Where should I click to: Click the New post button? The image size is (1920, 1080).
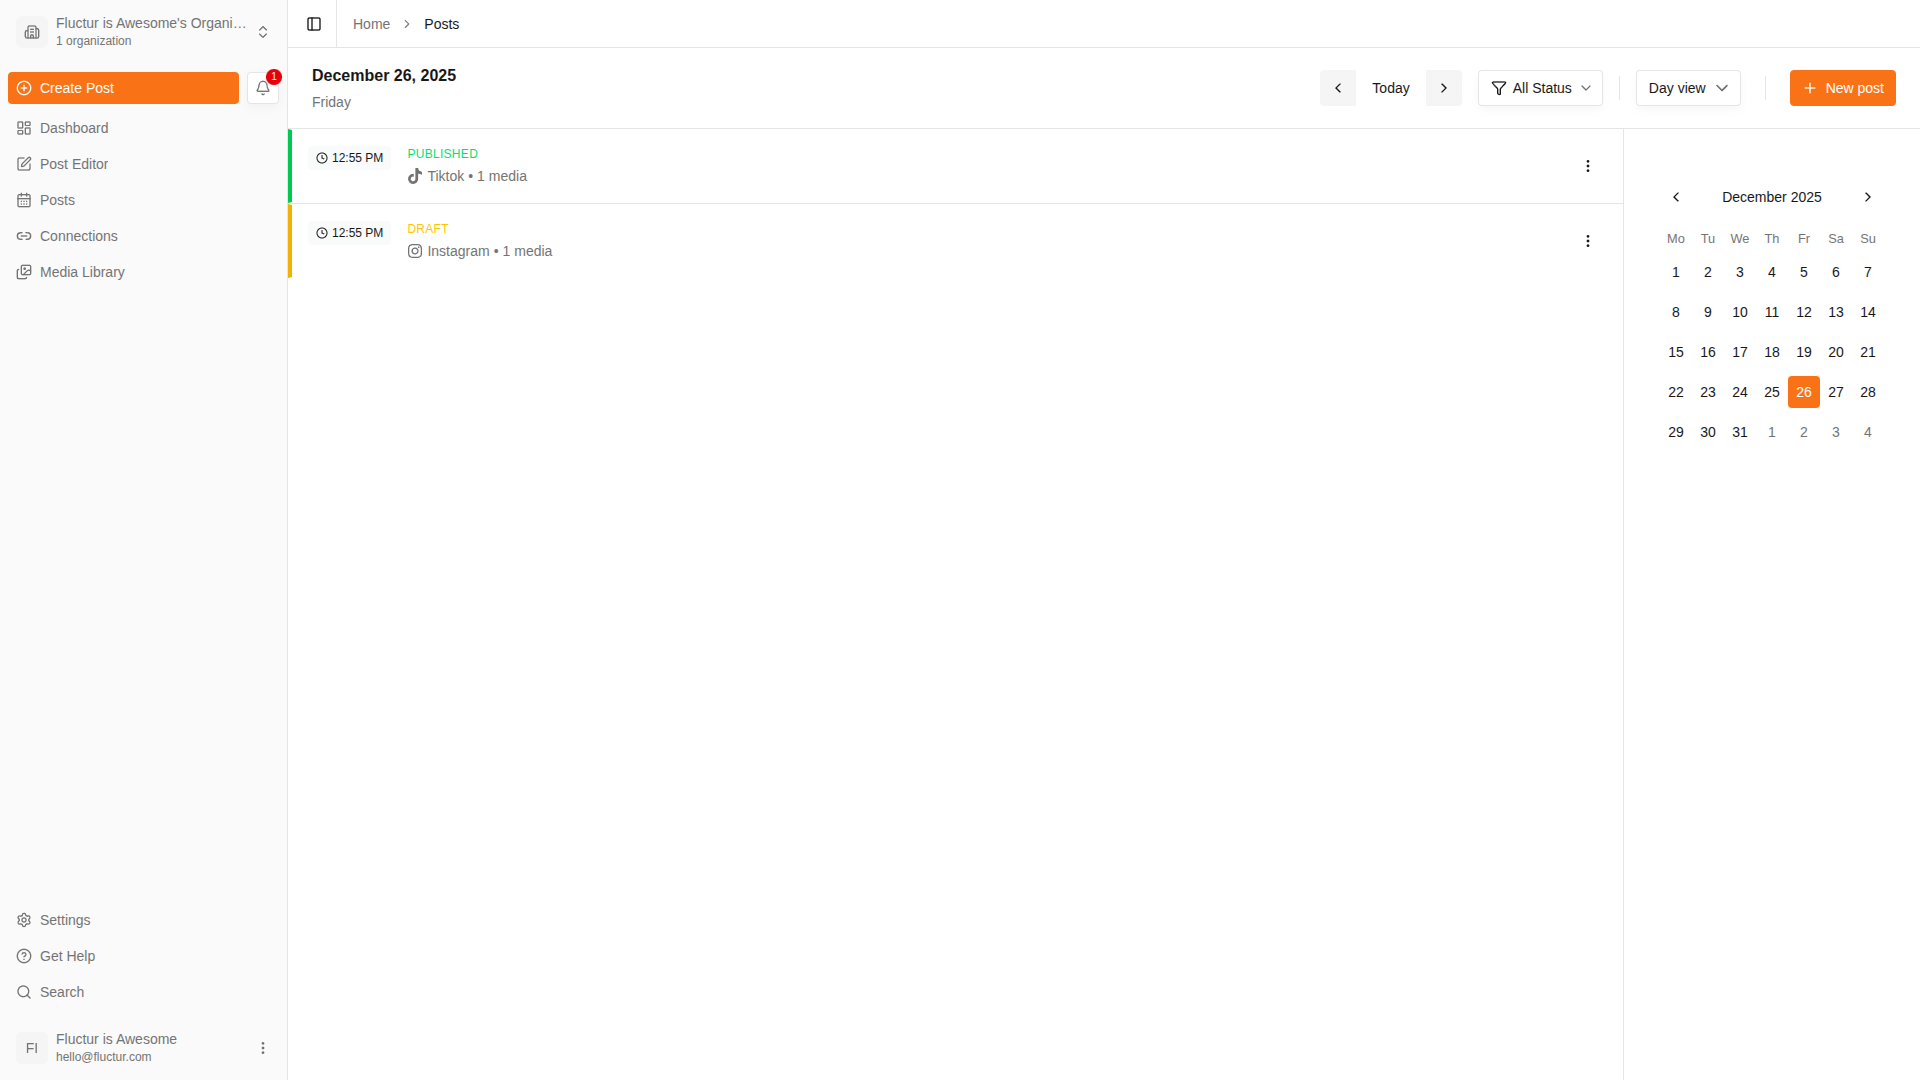(1843, 88)
